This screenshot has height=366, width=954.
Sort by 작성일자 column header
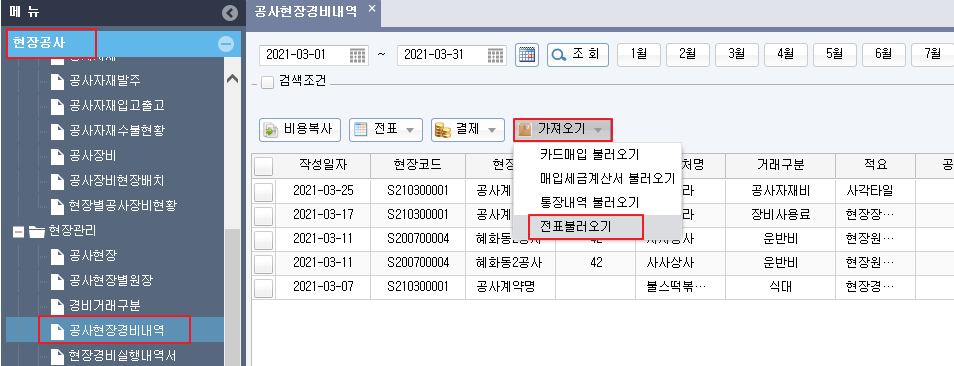click(323, 166)
